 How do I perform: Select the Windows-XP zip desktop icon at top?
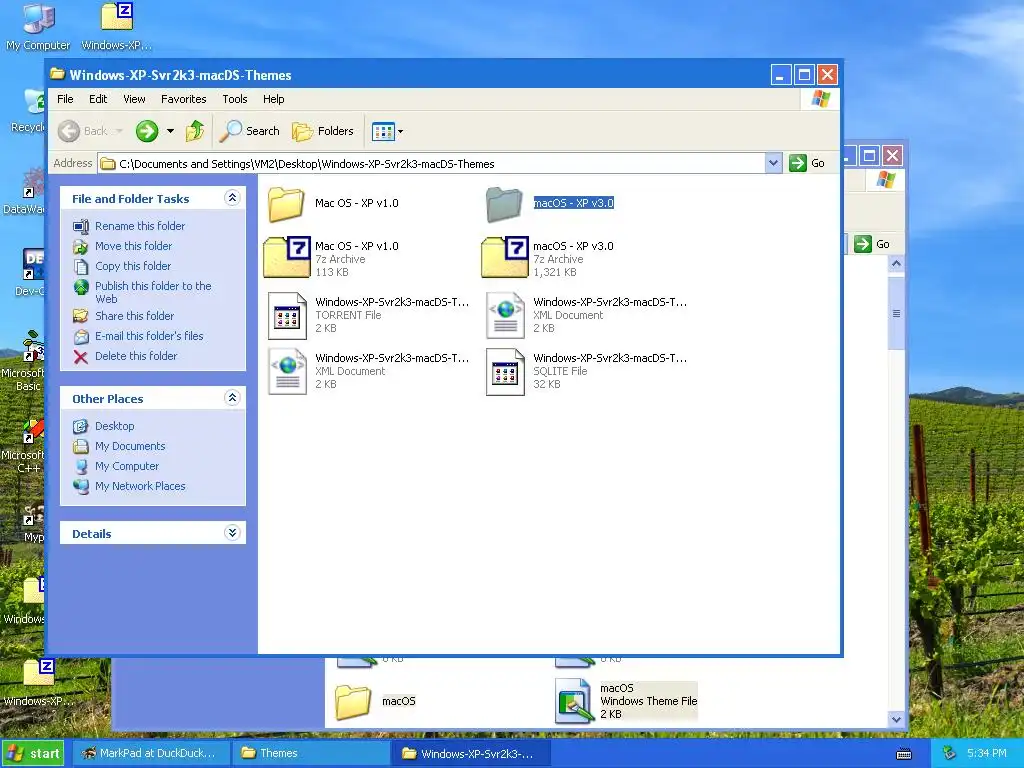tap(117, 26)
